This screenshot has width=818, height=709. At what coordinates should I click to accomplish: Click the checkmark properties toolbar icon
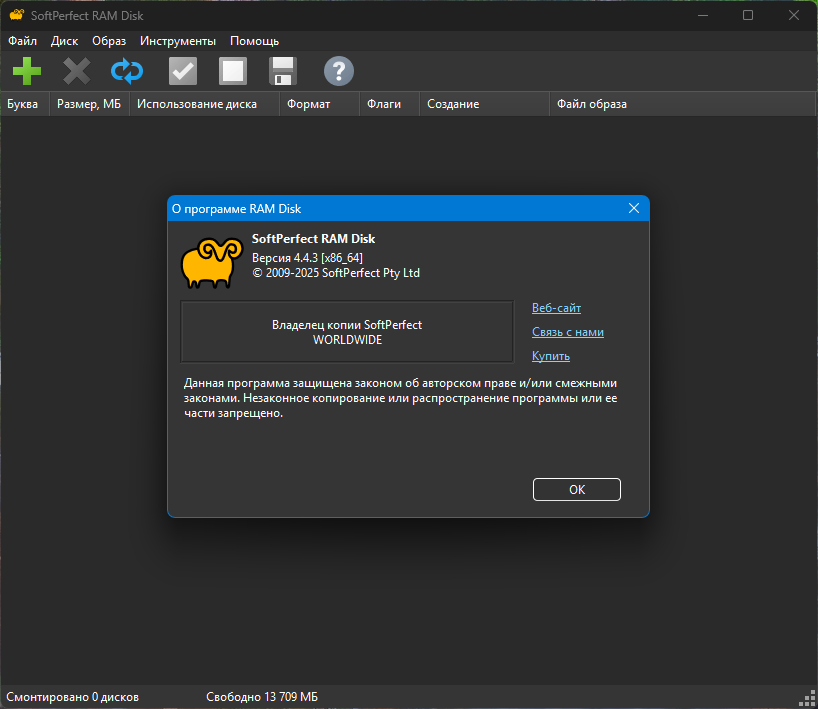click(x=183, y=71)
